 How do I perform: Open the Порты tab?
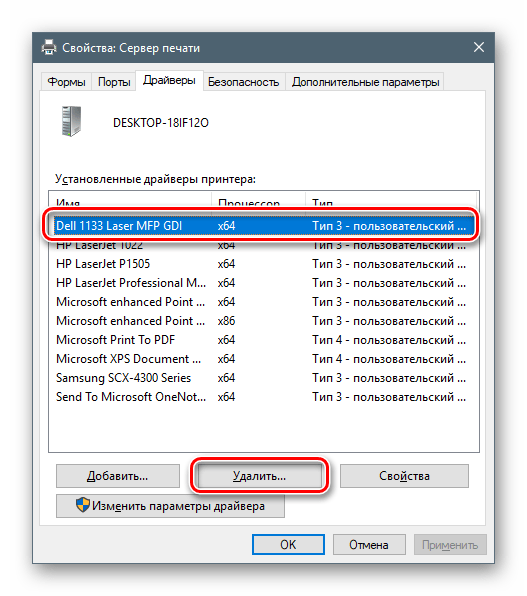[x=114, y=82]
